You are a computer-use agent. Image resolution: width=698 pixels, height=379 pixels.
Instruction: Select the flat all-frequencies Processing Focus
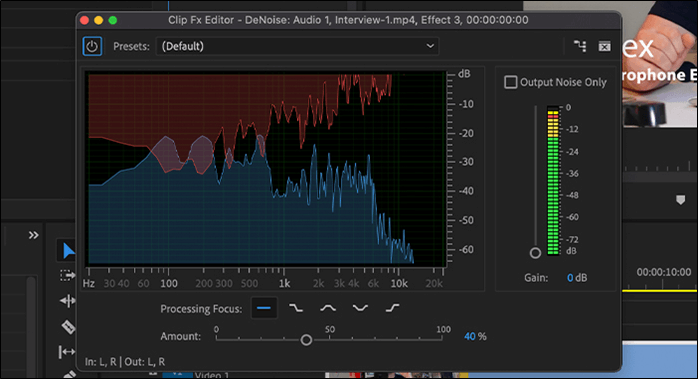tap(264, 308)
